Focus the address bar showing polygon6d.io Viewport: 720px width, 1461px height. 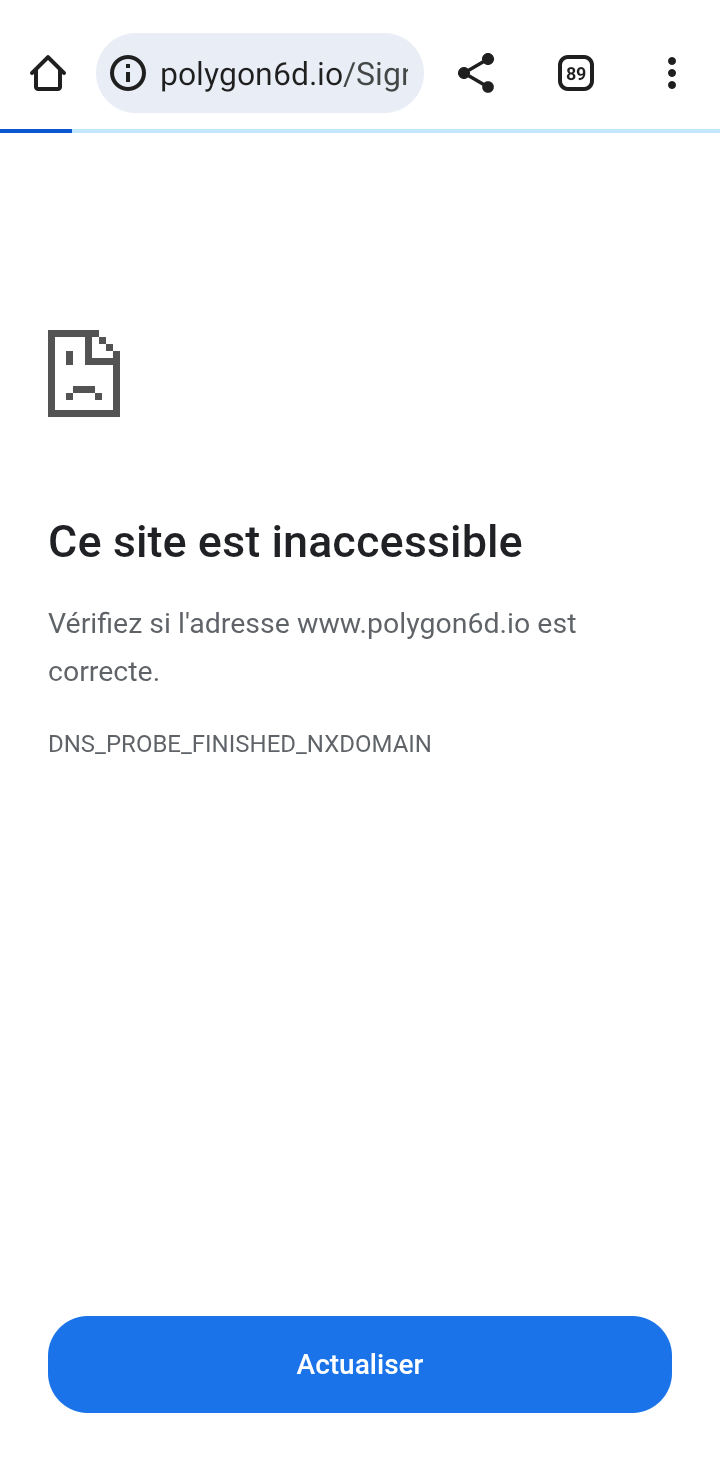[x=260, y=73]
